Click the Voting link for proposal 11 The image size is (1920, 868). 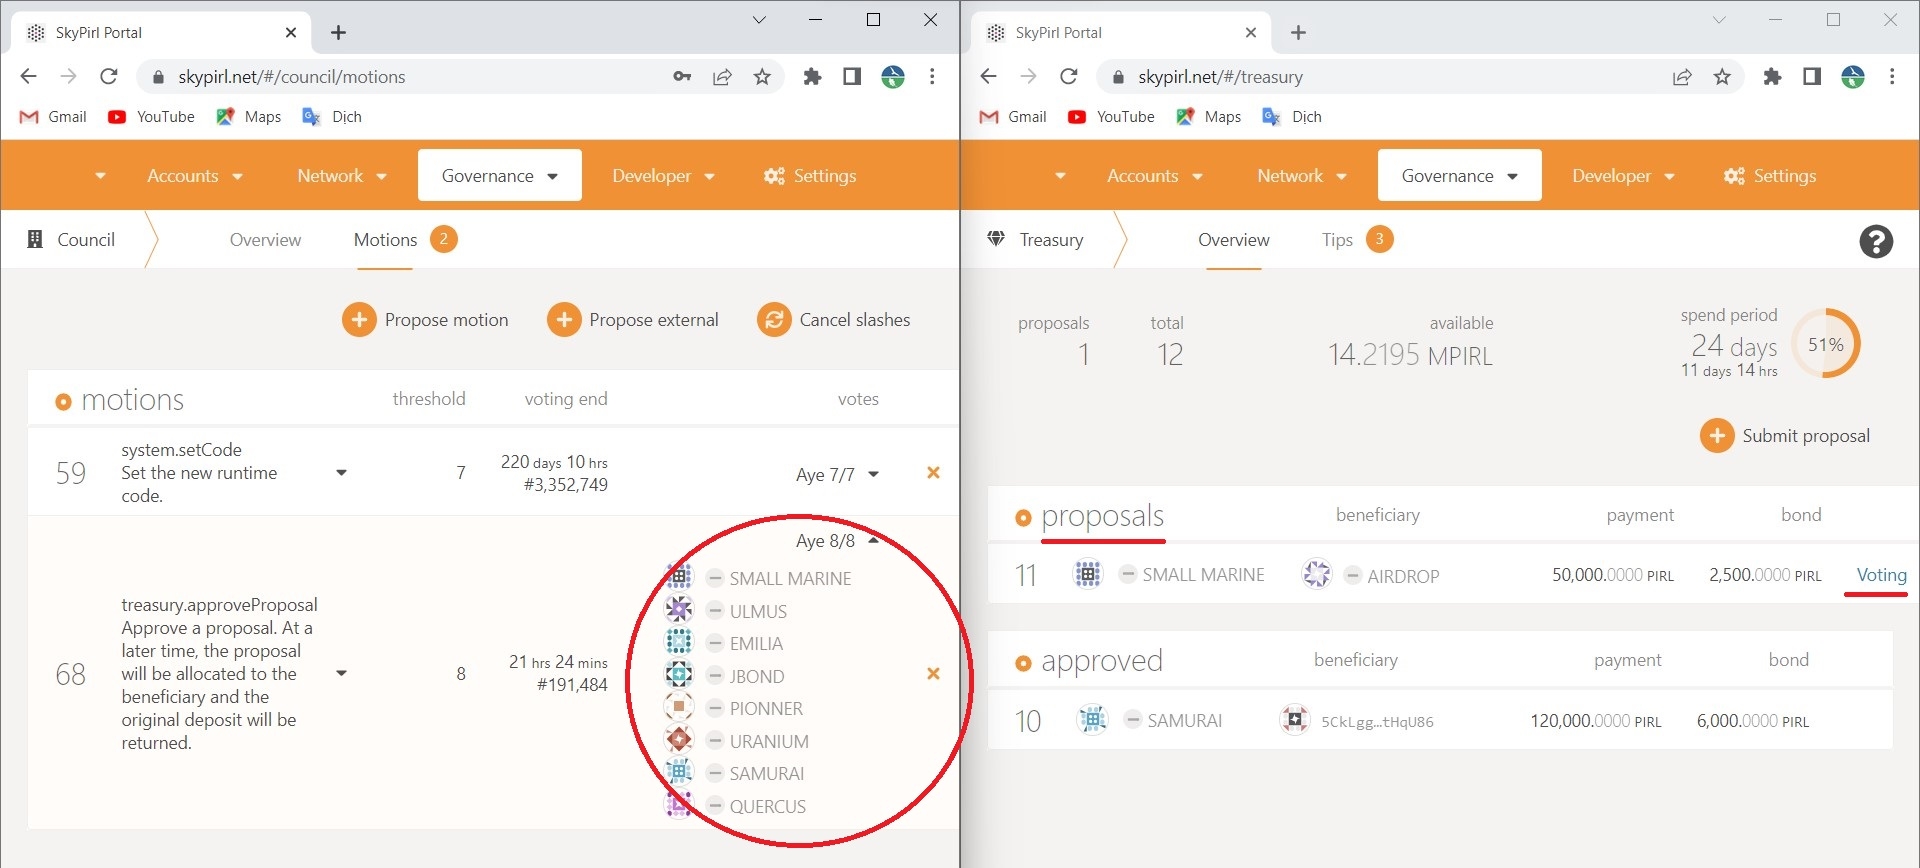tap(1881, 575)
